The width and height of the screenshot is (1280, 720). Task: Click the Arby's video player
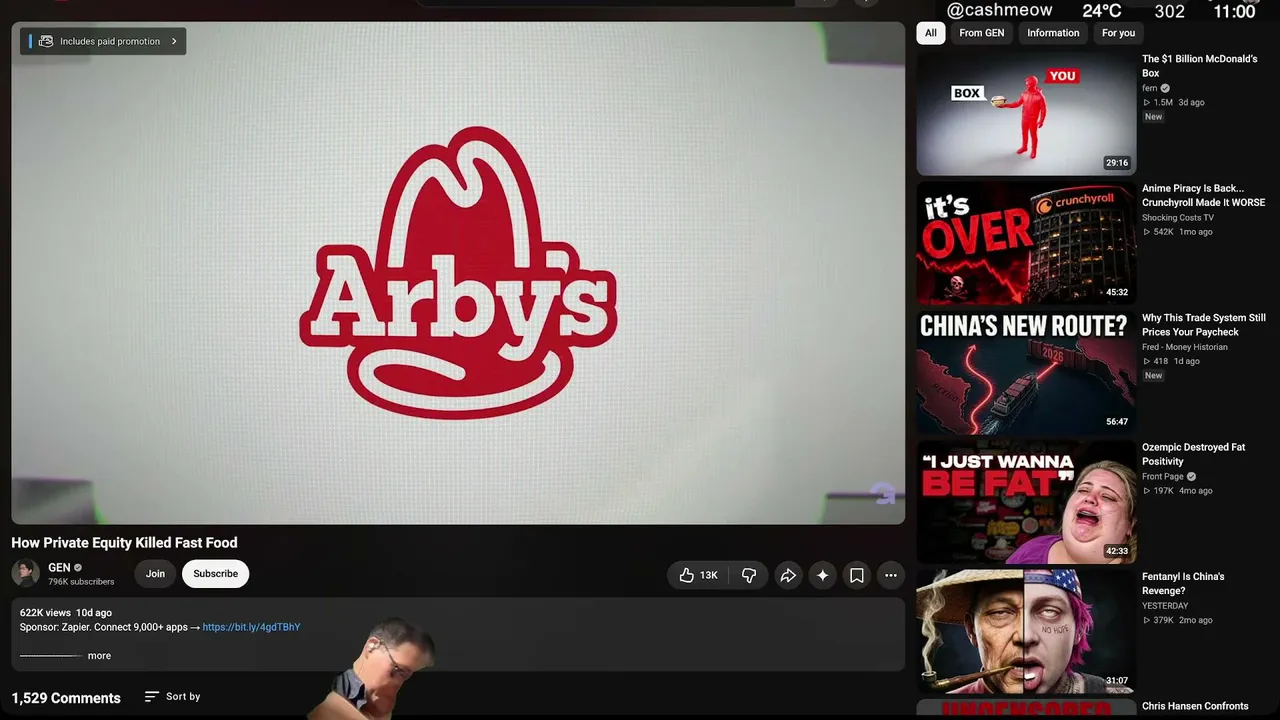pyautogui.click(x=458, y=273)
